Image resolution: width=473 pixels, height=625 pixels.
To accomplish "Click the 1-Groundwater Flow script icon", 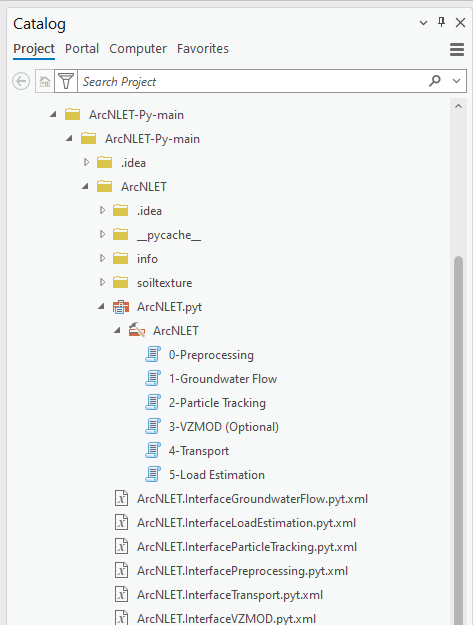I will (153, 378).
